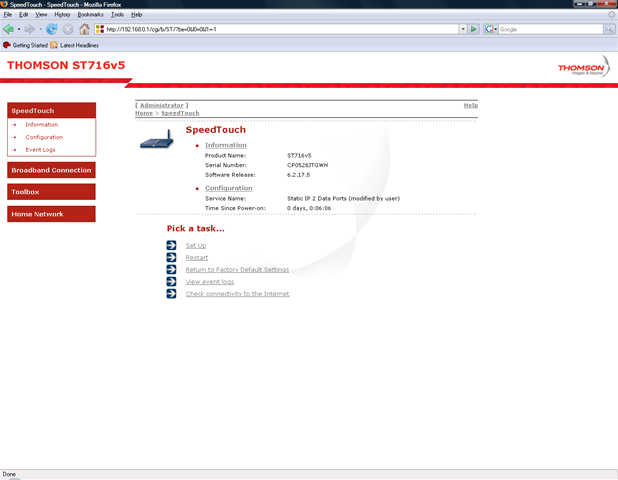Open Event Logs in the sidebar
618x480 pixels.
(x=40, y=150)
